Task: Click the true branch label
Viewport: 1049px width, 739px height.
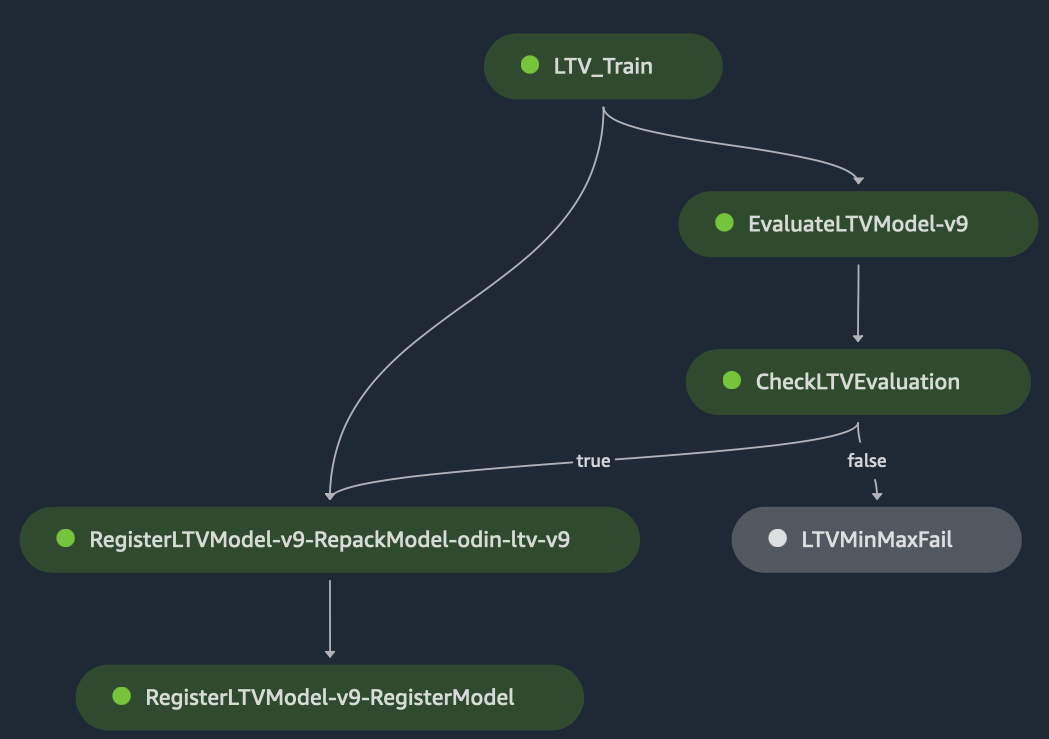Action: (x=592, y=460)
